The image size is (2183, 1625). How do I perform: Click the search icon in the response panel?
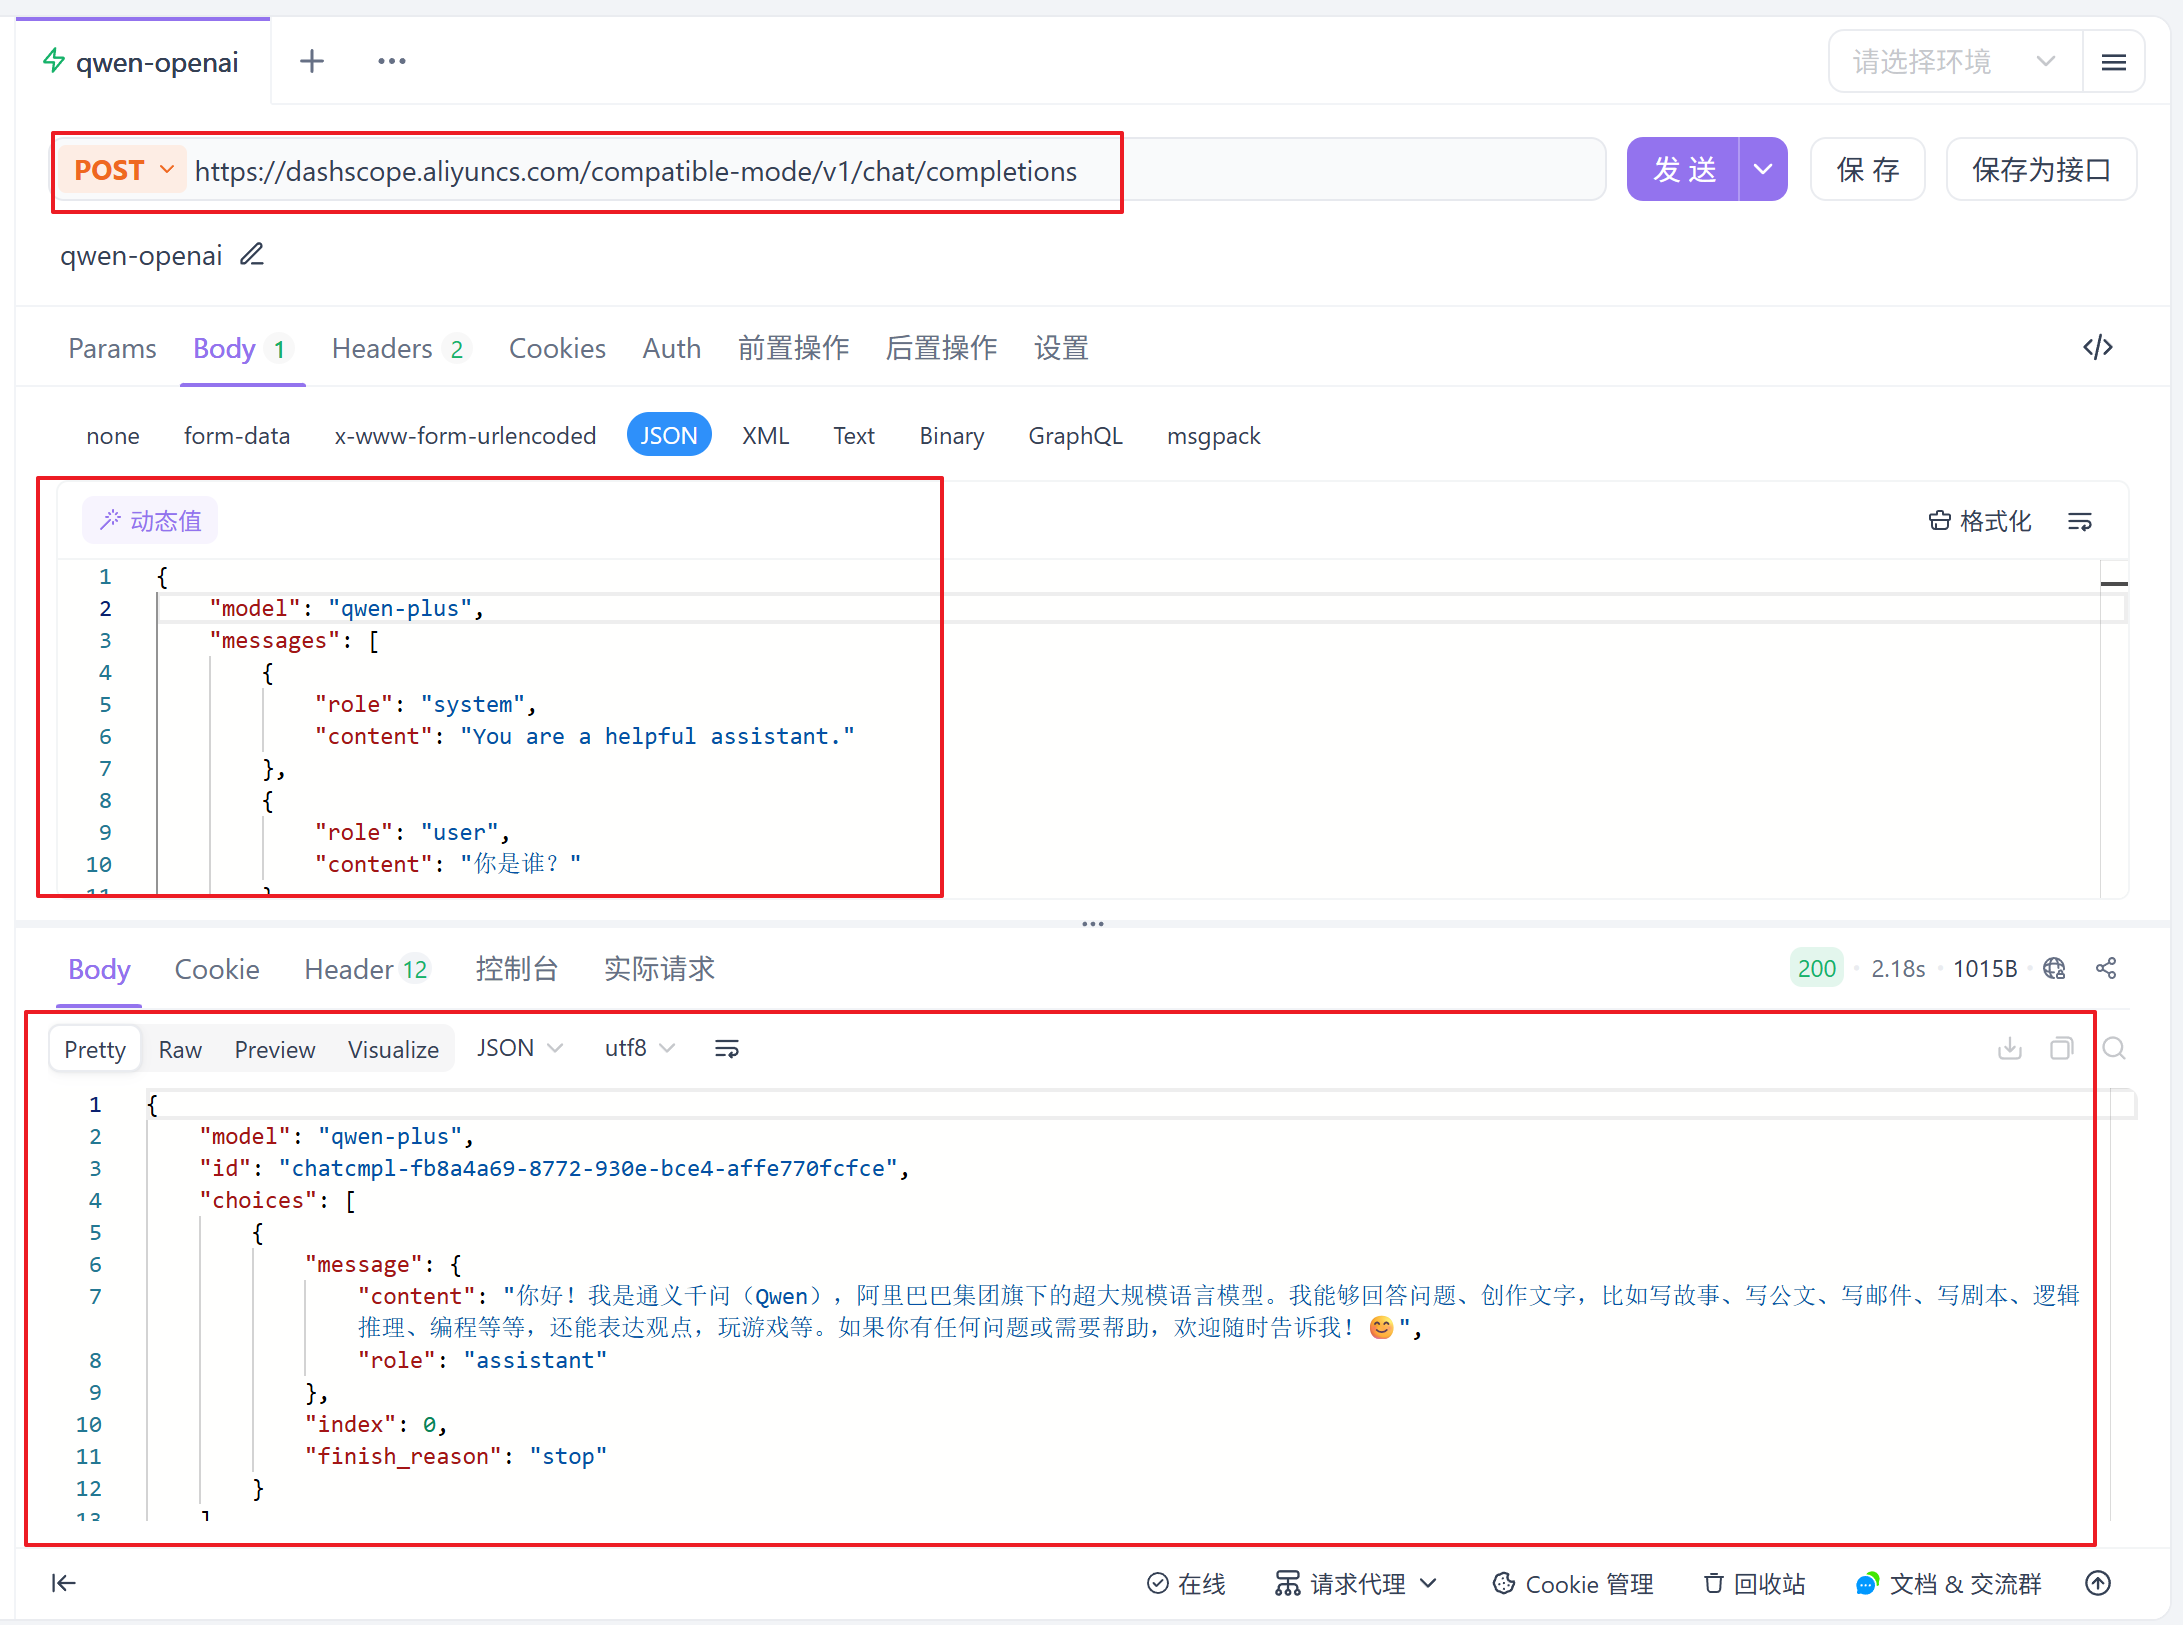[x=2113, y=1048]
